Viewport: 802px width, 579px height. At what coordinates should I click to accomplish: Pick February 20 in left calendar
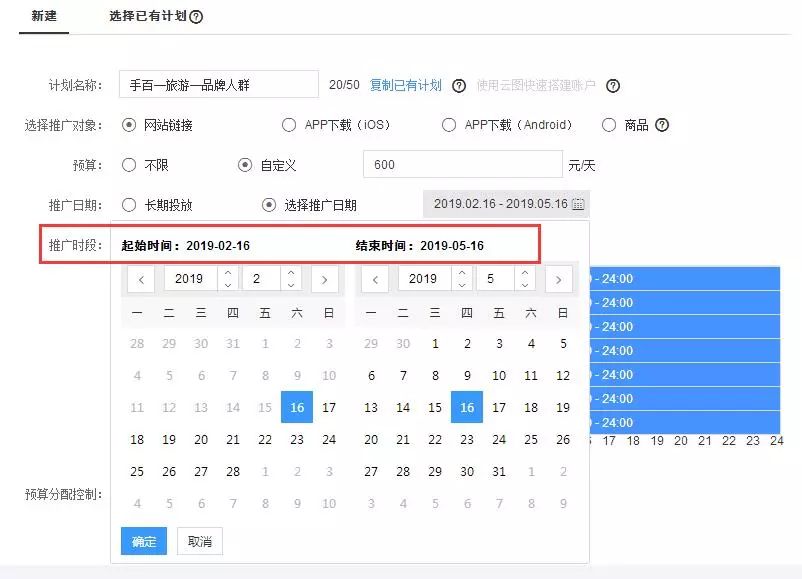[x=201, y=440]
